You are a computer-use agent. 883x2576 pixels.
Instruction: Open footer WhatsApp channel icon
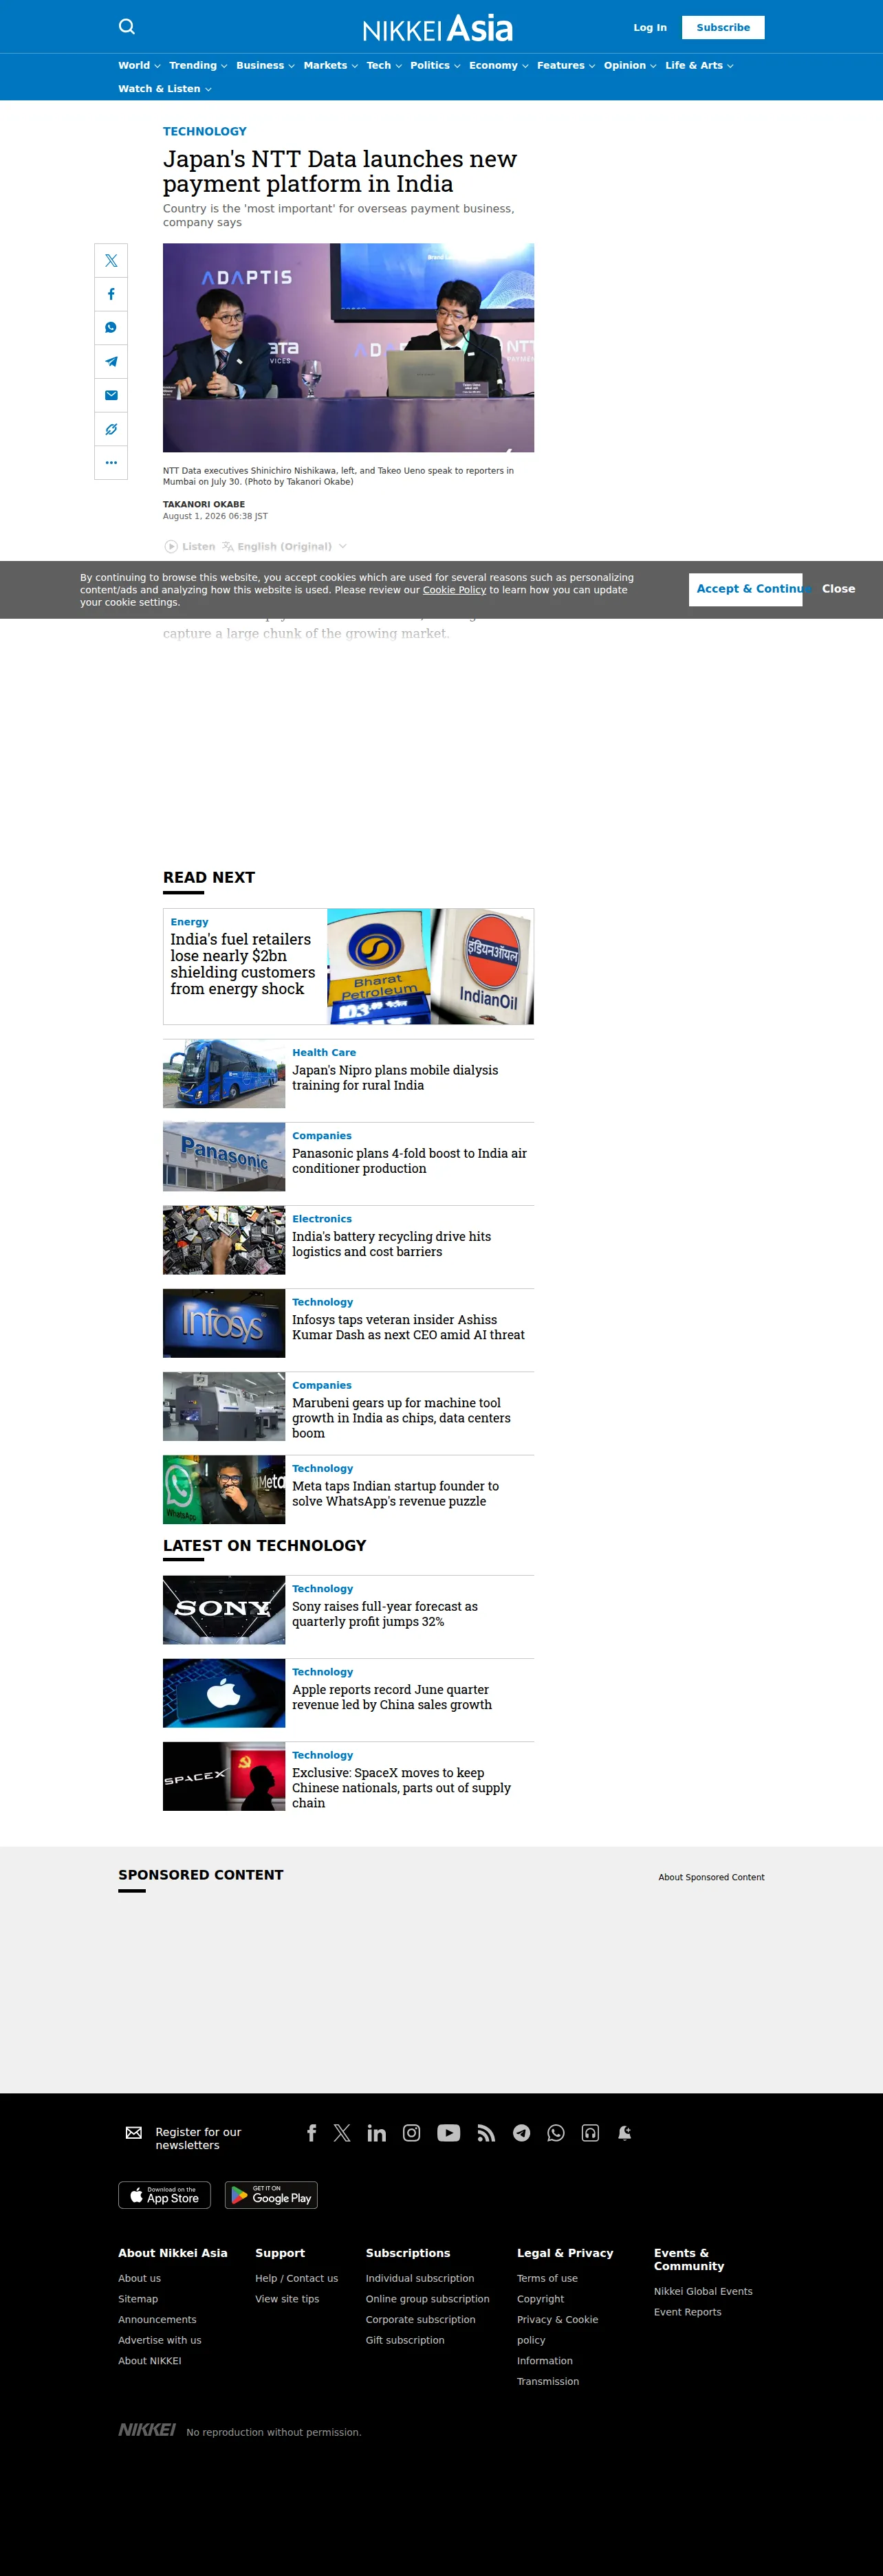point(556,2133)
